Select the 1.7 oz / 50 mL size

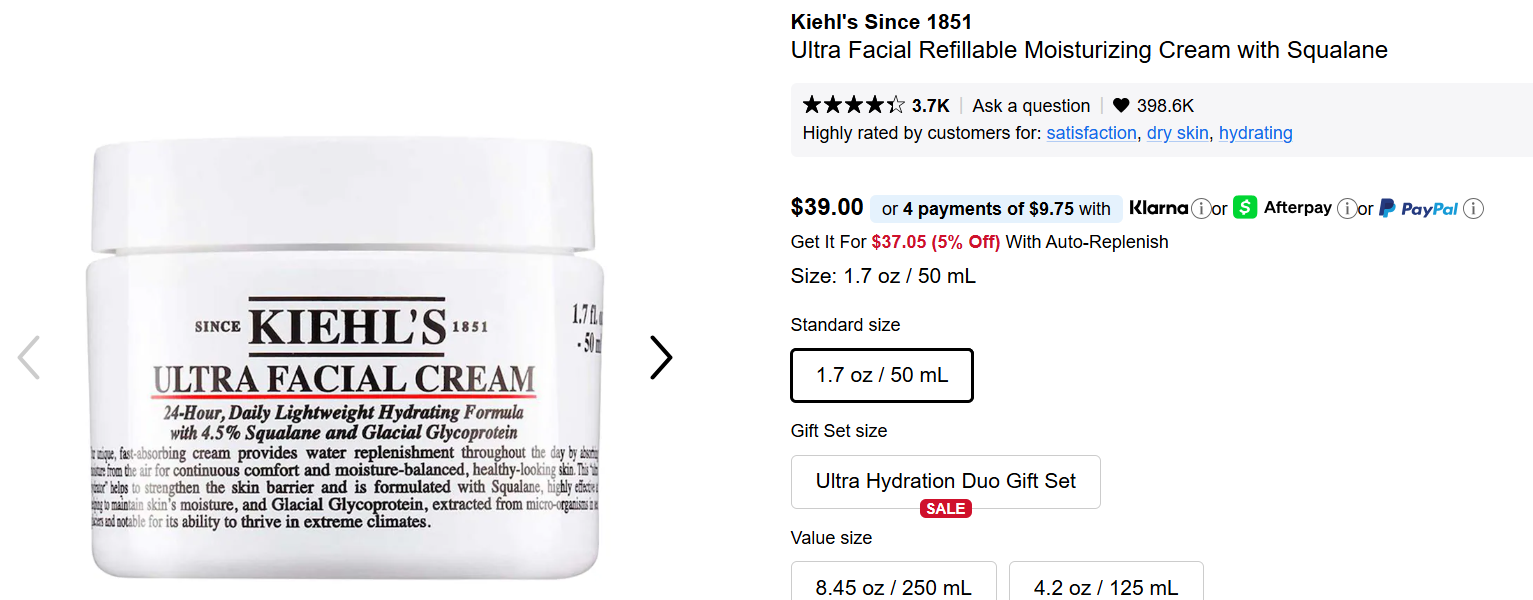click(x=881, y=375)
